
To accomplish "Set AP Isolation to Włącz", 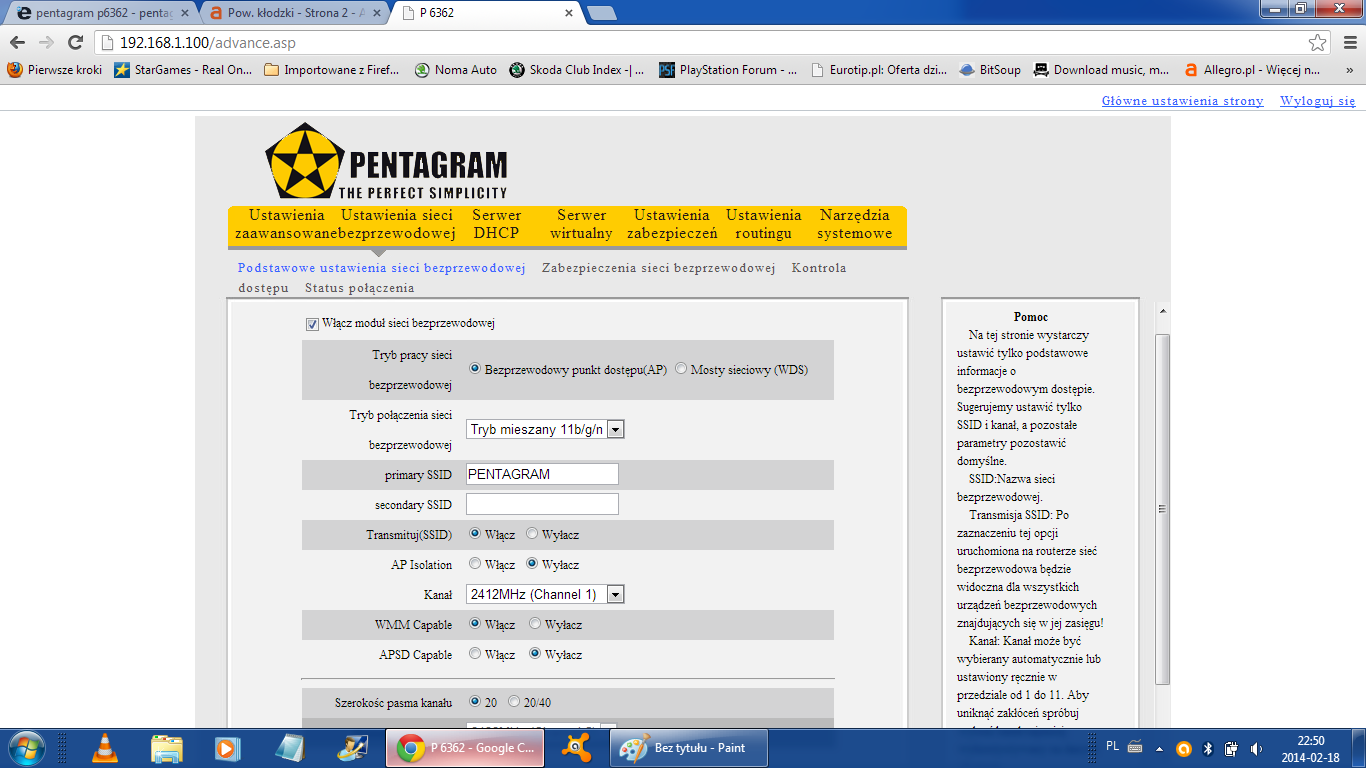I will [475, 564].
